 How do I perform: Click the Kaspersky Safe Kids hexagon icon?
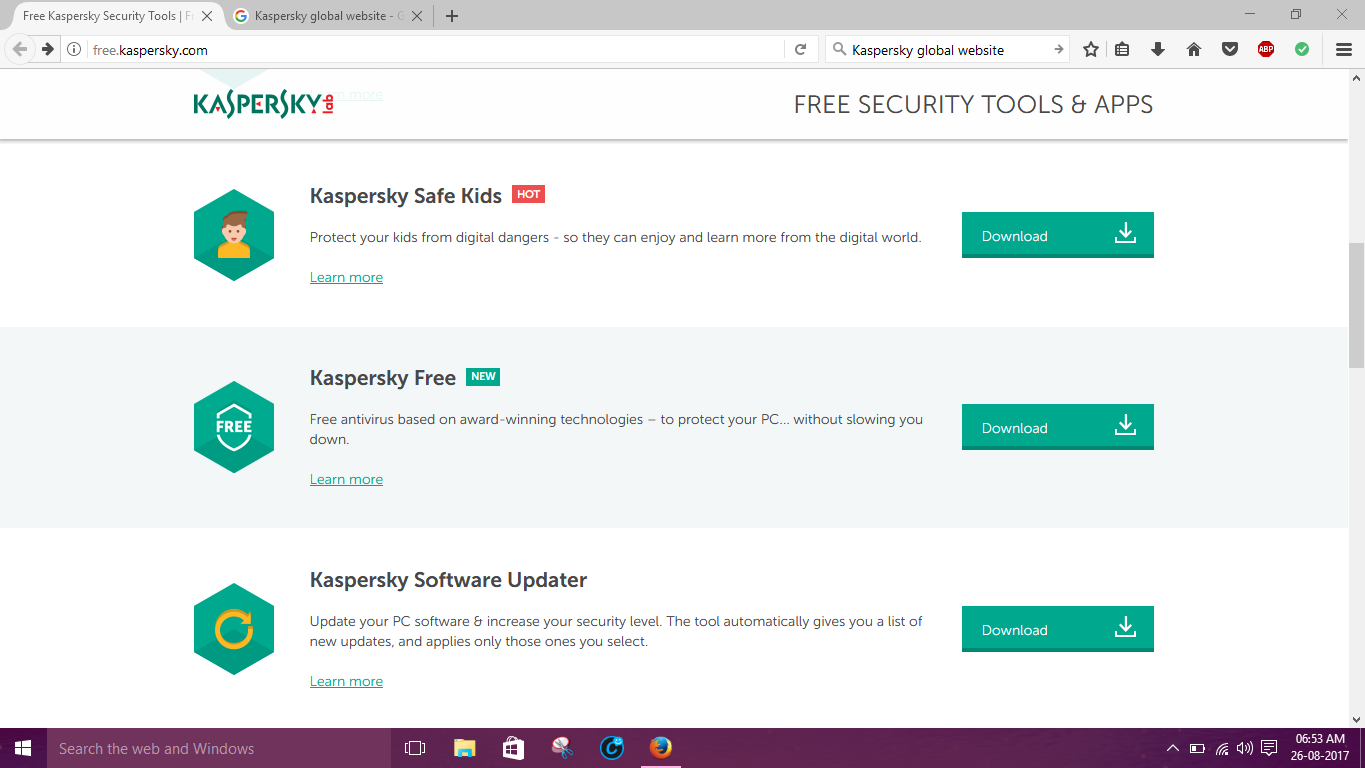[234, 235]
